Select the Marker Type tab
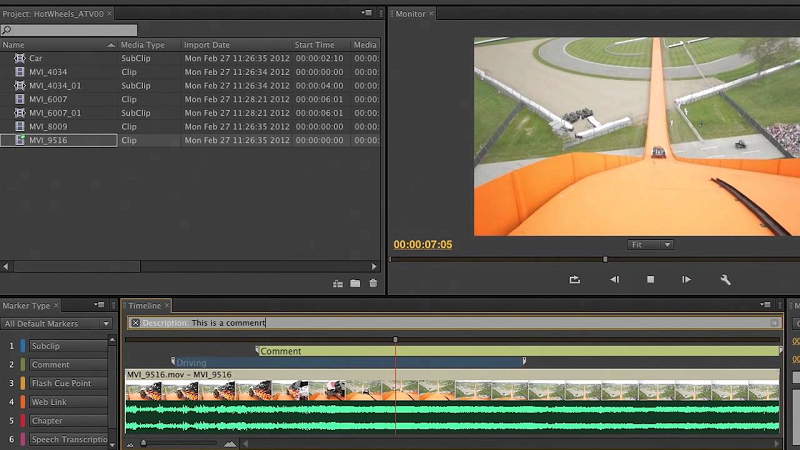 click(26, 306)
